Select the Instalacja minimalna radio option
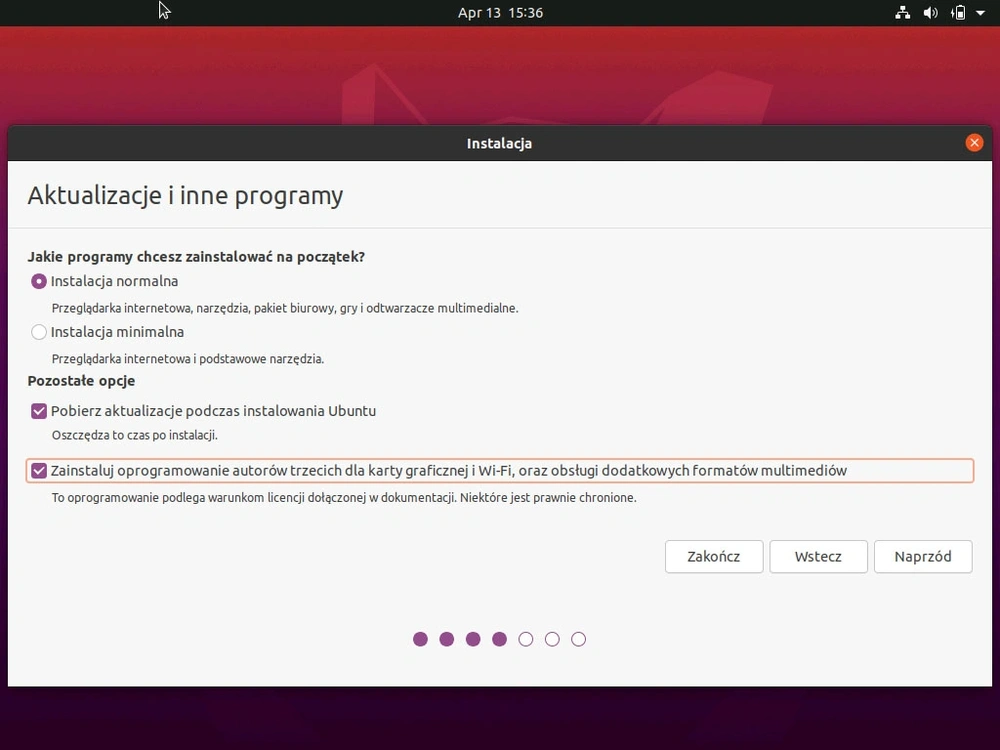The width and height of the screenshot is (1000, 750). click(x=39, y=332)
